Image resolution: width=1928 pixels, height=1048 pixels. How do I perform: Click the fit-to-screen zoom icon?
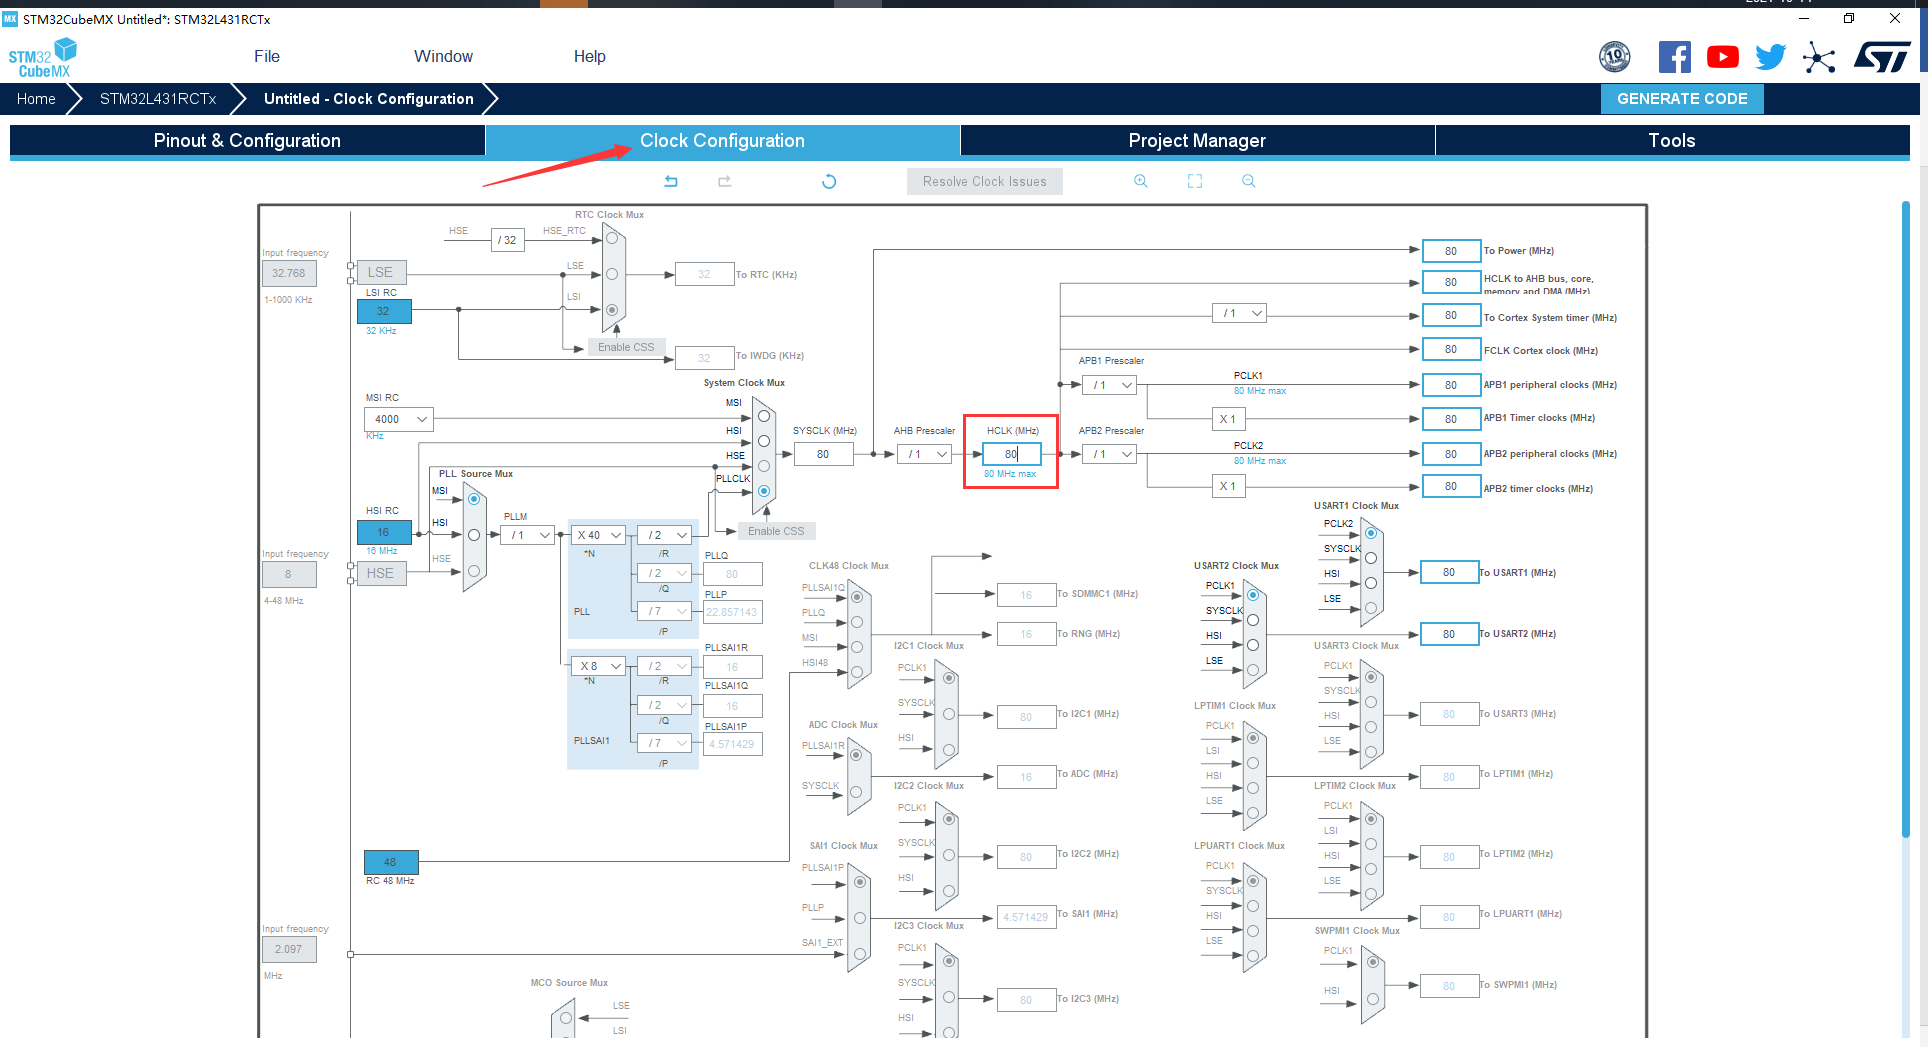pos(1194,181)
